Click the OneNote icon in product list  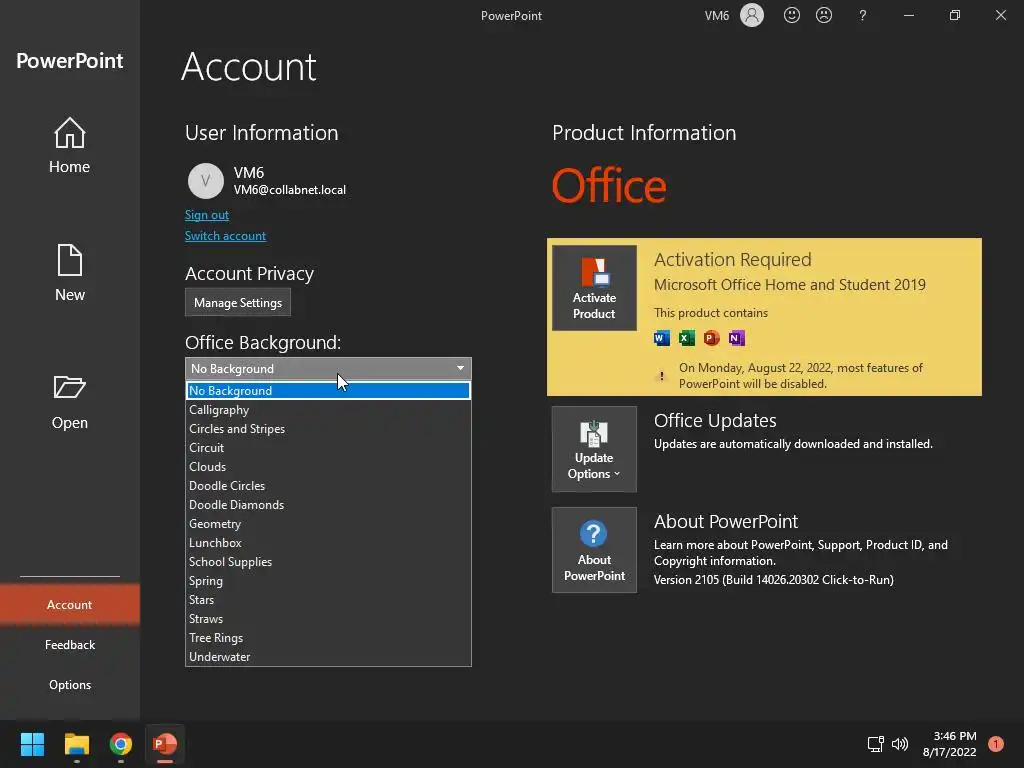737,338
